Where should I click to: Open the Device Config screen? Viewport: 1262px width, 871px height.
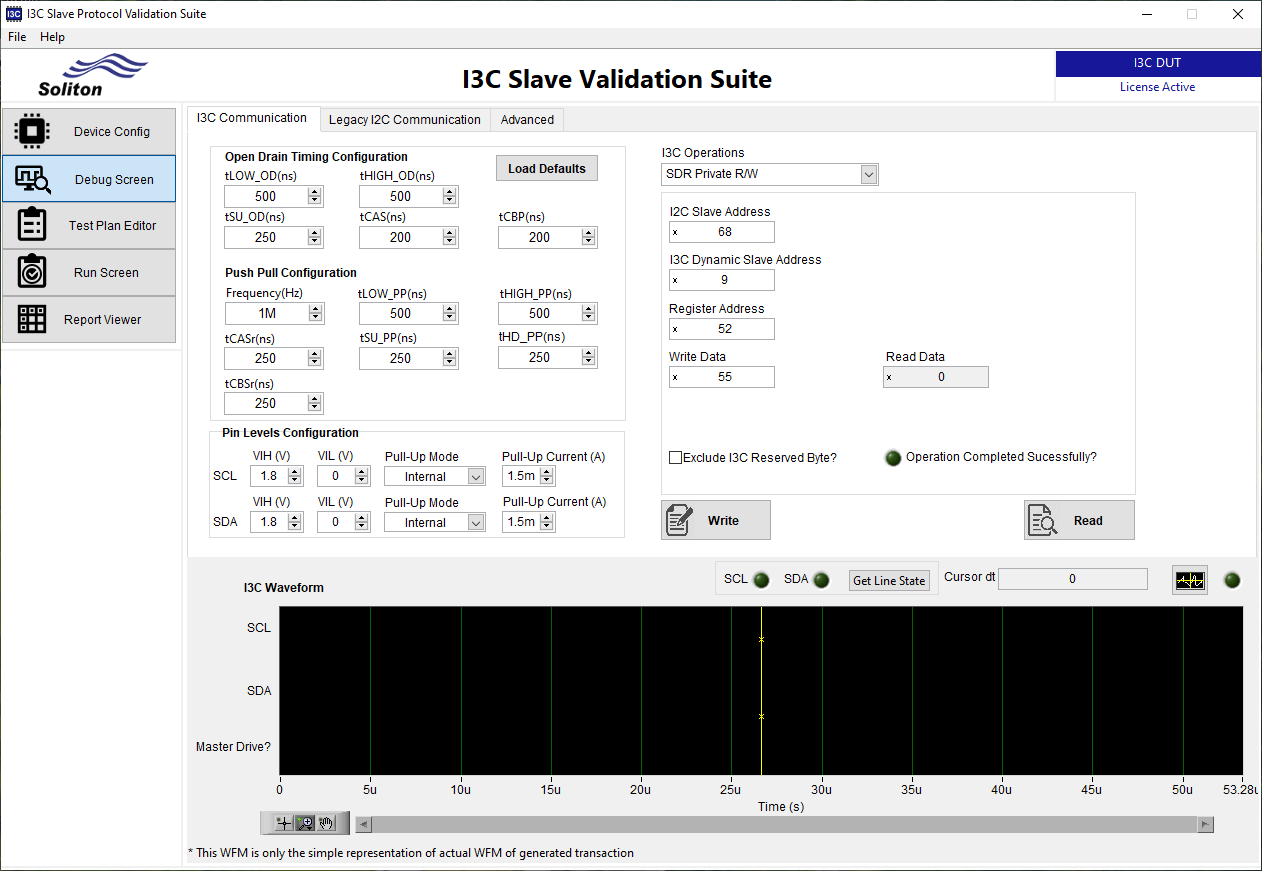[x=88, y=131]
